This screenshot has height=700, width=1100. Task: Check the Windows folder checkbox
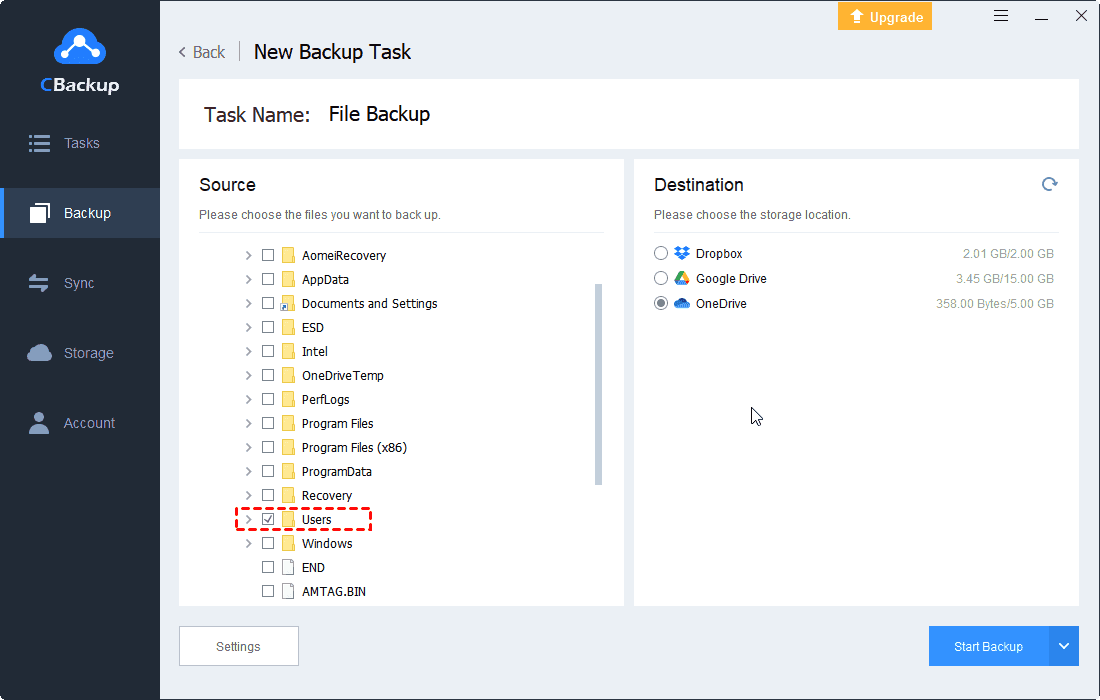point(267,543)
